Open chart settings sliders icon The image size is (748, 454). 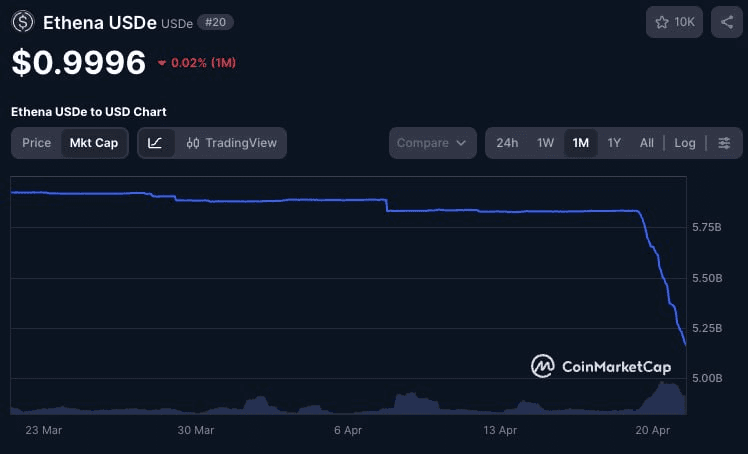click(724, 143)
